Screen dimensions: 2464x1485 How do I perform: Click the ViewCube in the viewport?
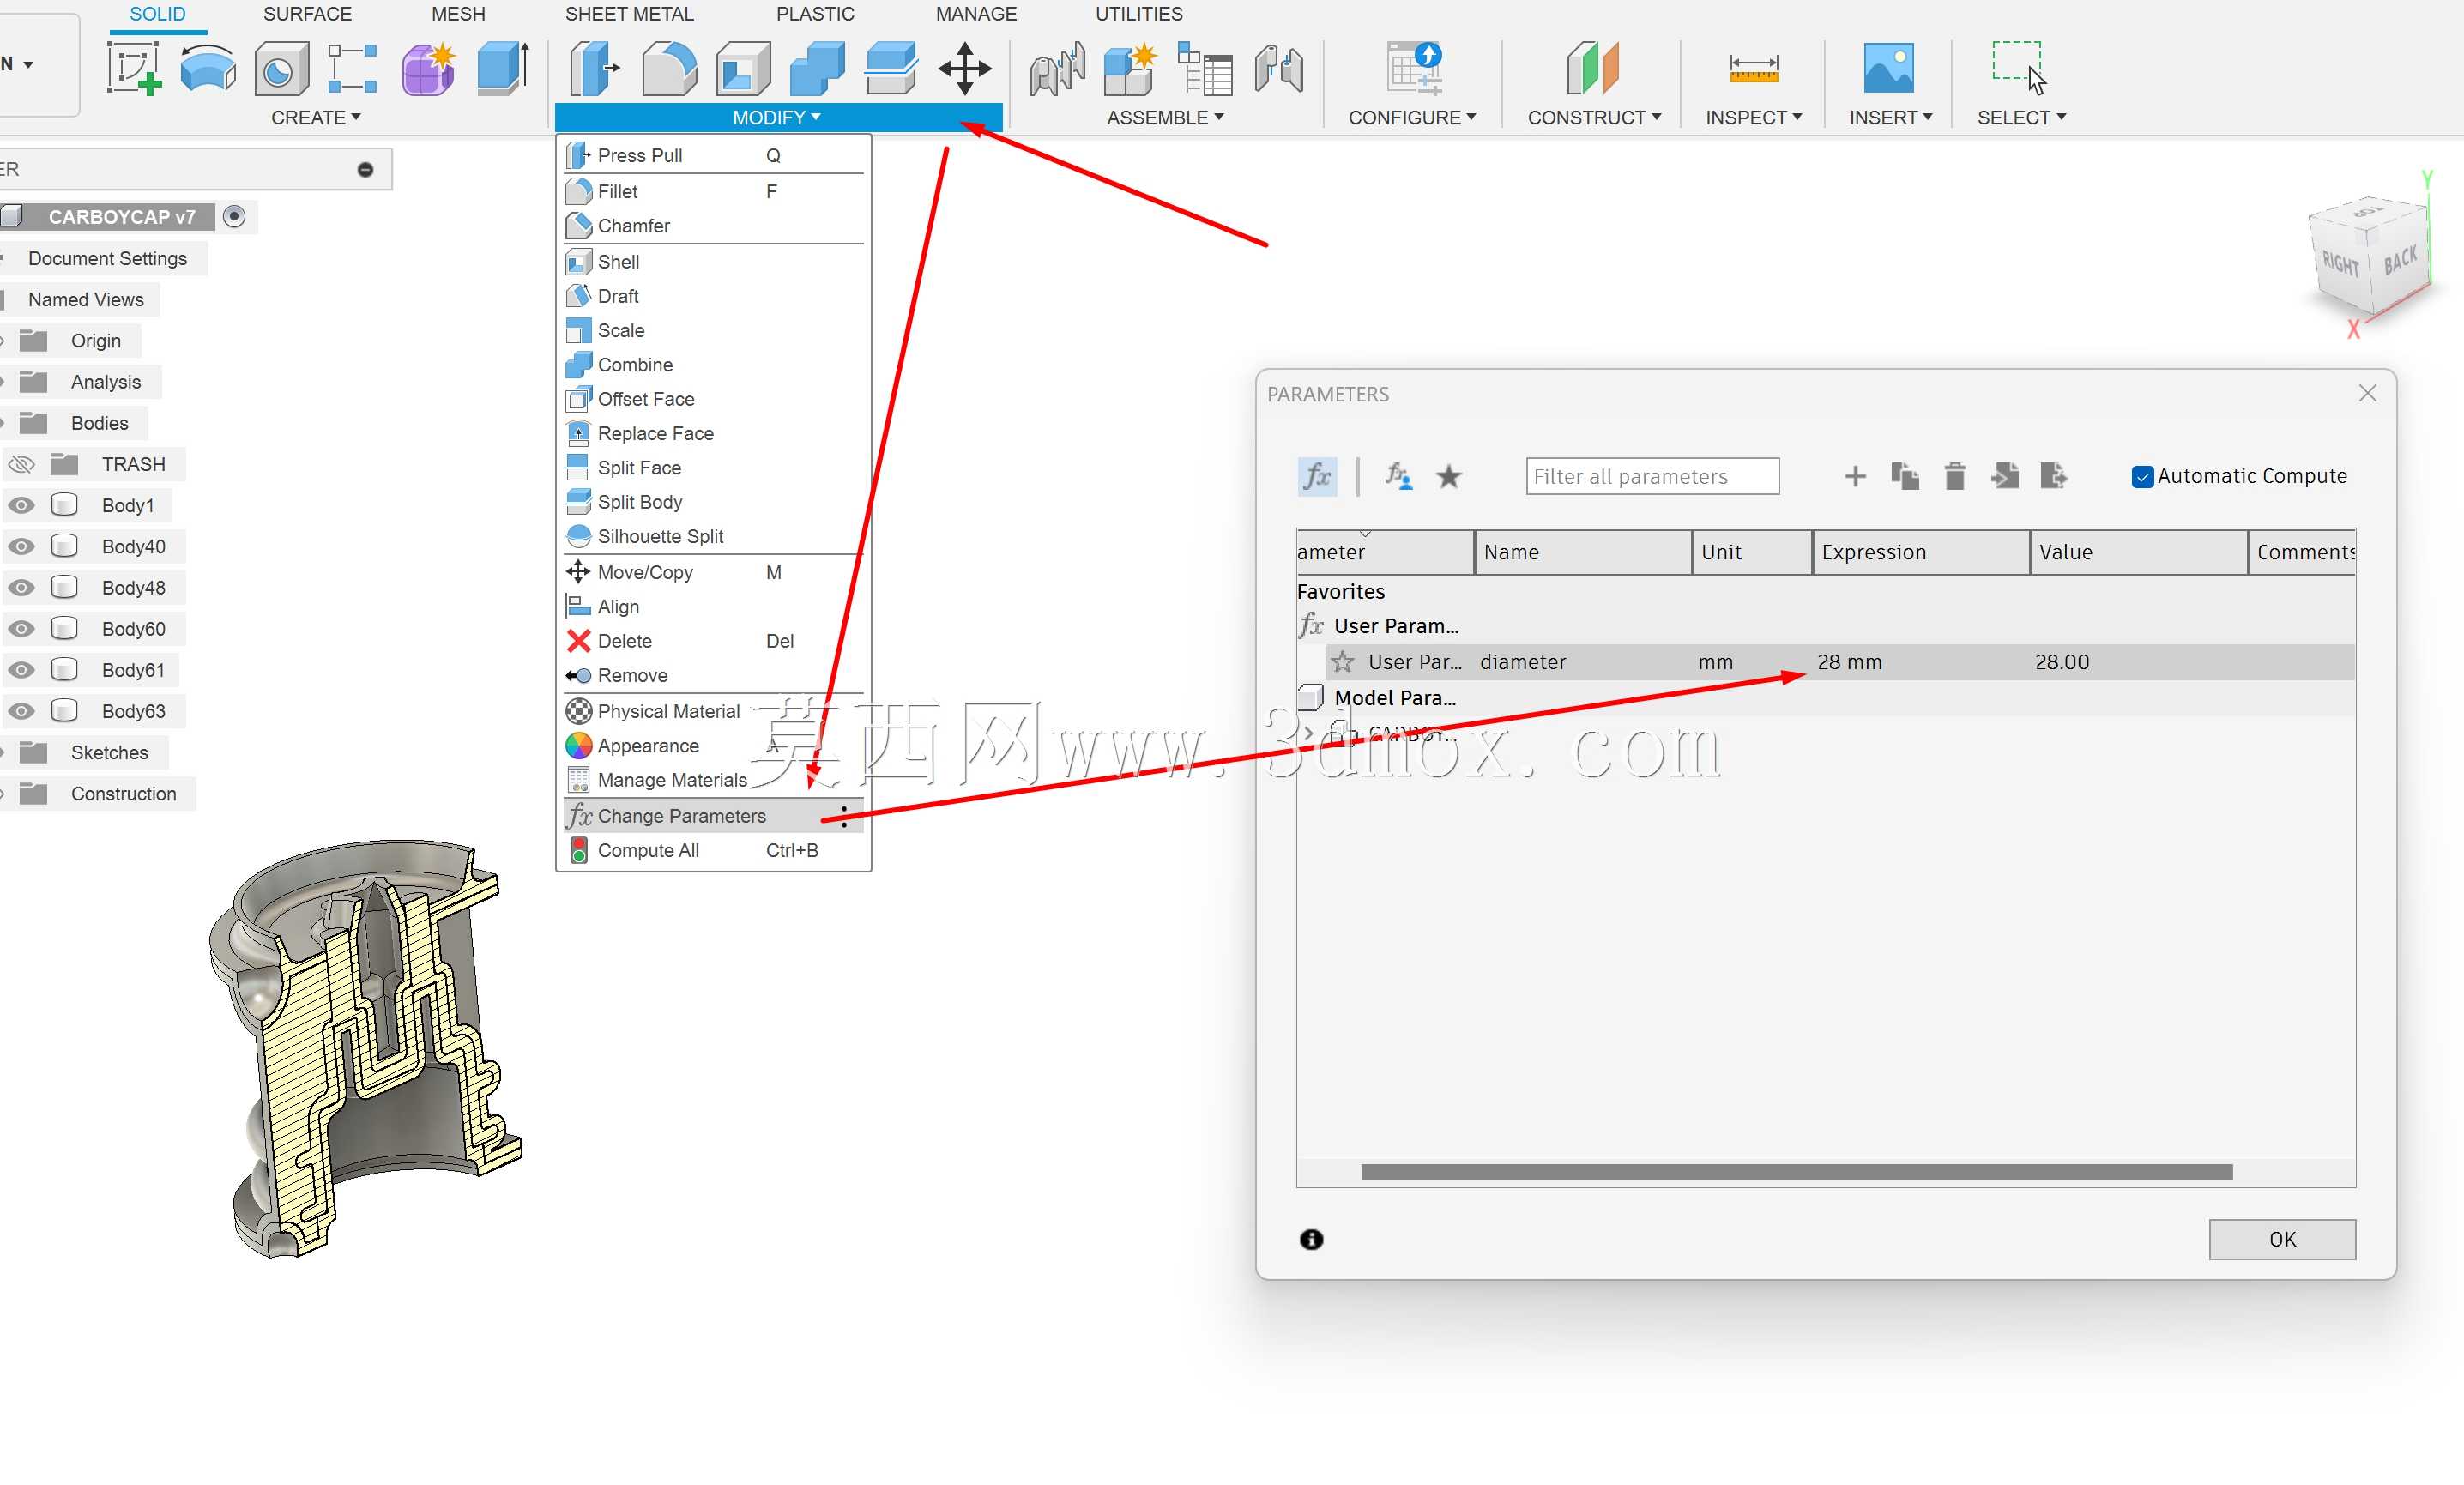pyautogui.click(x=2369, y=256)
